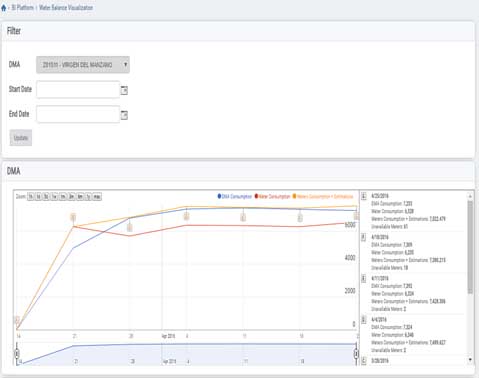
Task: Click the chart annotation flag above March 28
Action: 130,227
